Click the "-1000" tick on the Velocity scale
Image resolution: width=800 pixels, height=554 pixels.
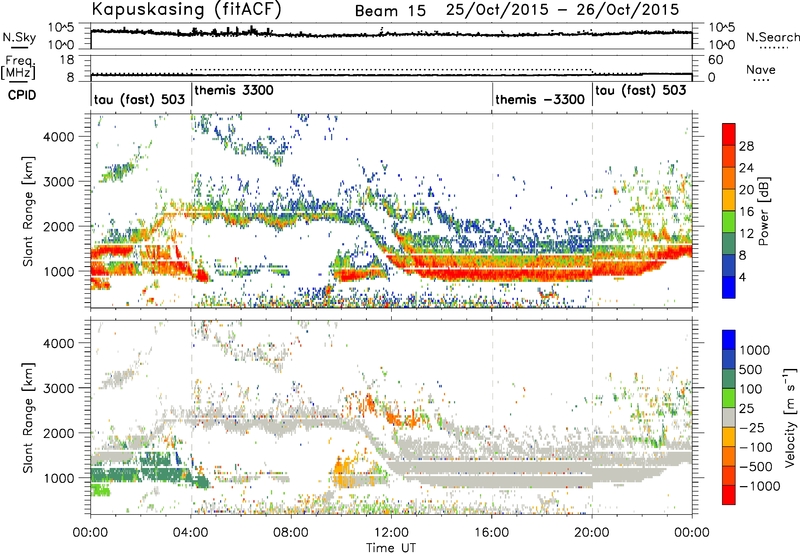click(760, 486)
